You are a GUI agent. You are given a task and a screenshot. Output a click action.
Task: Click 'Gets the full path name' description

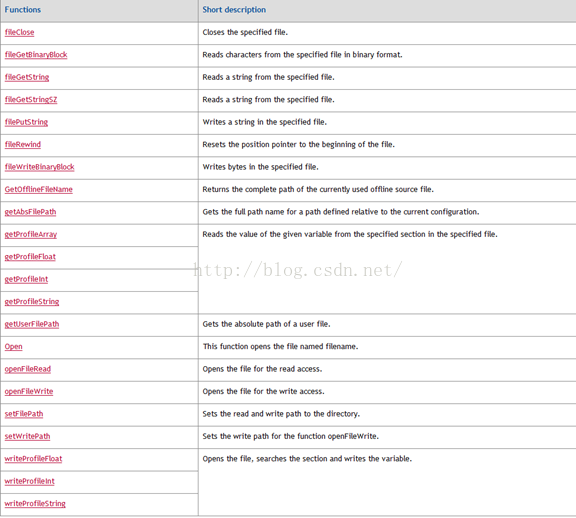click(341, 212)
